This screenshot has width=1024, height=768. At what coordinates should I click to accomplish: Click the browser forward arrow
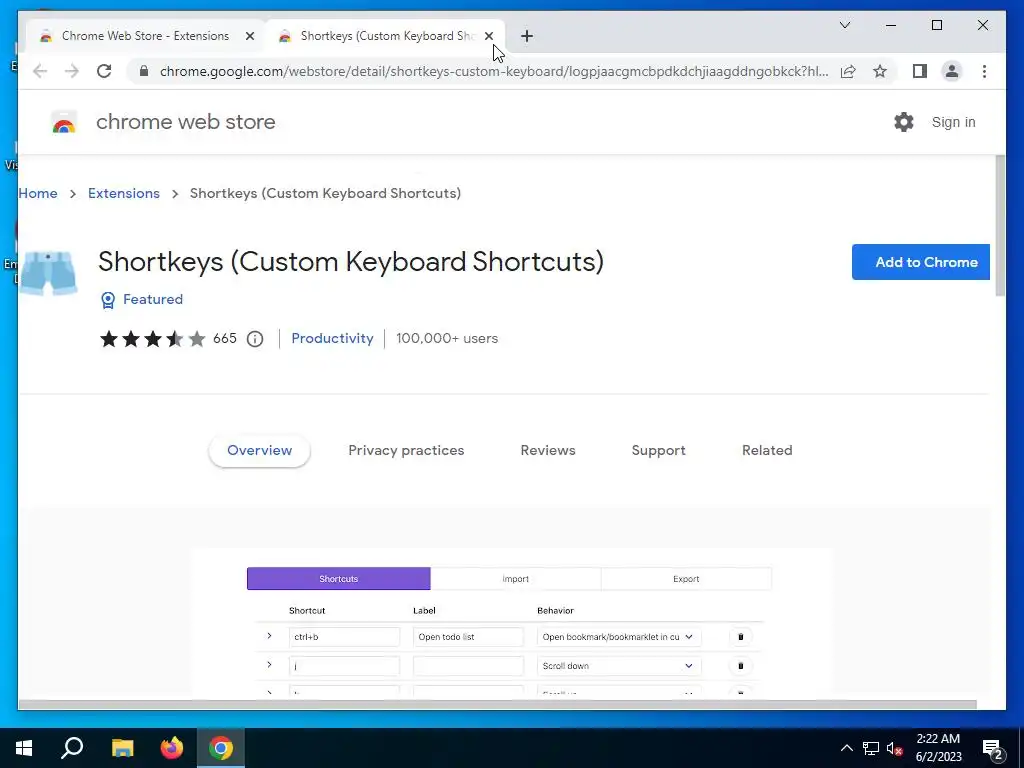[x=72, y=71]
